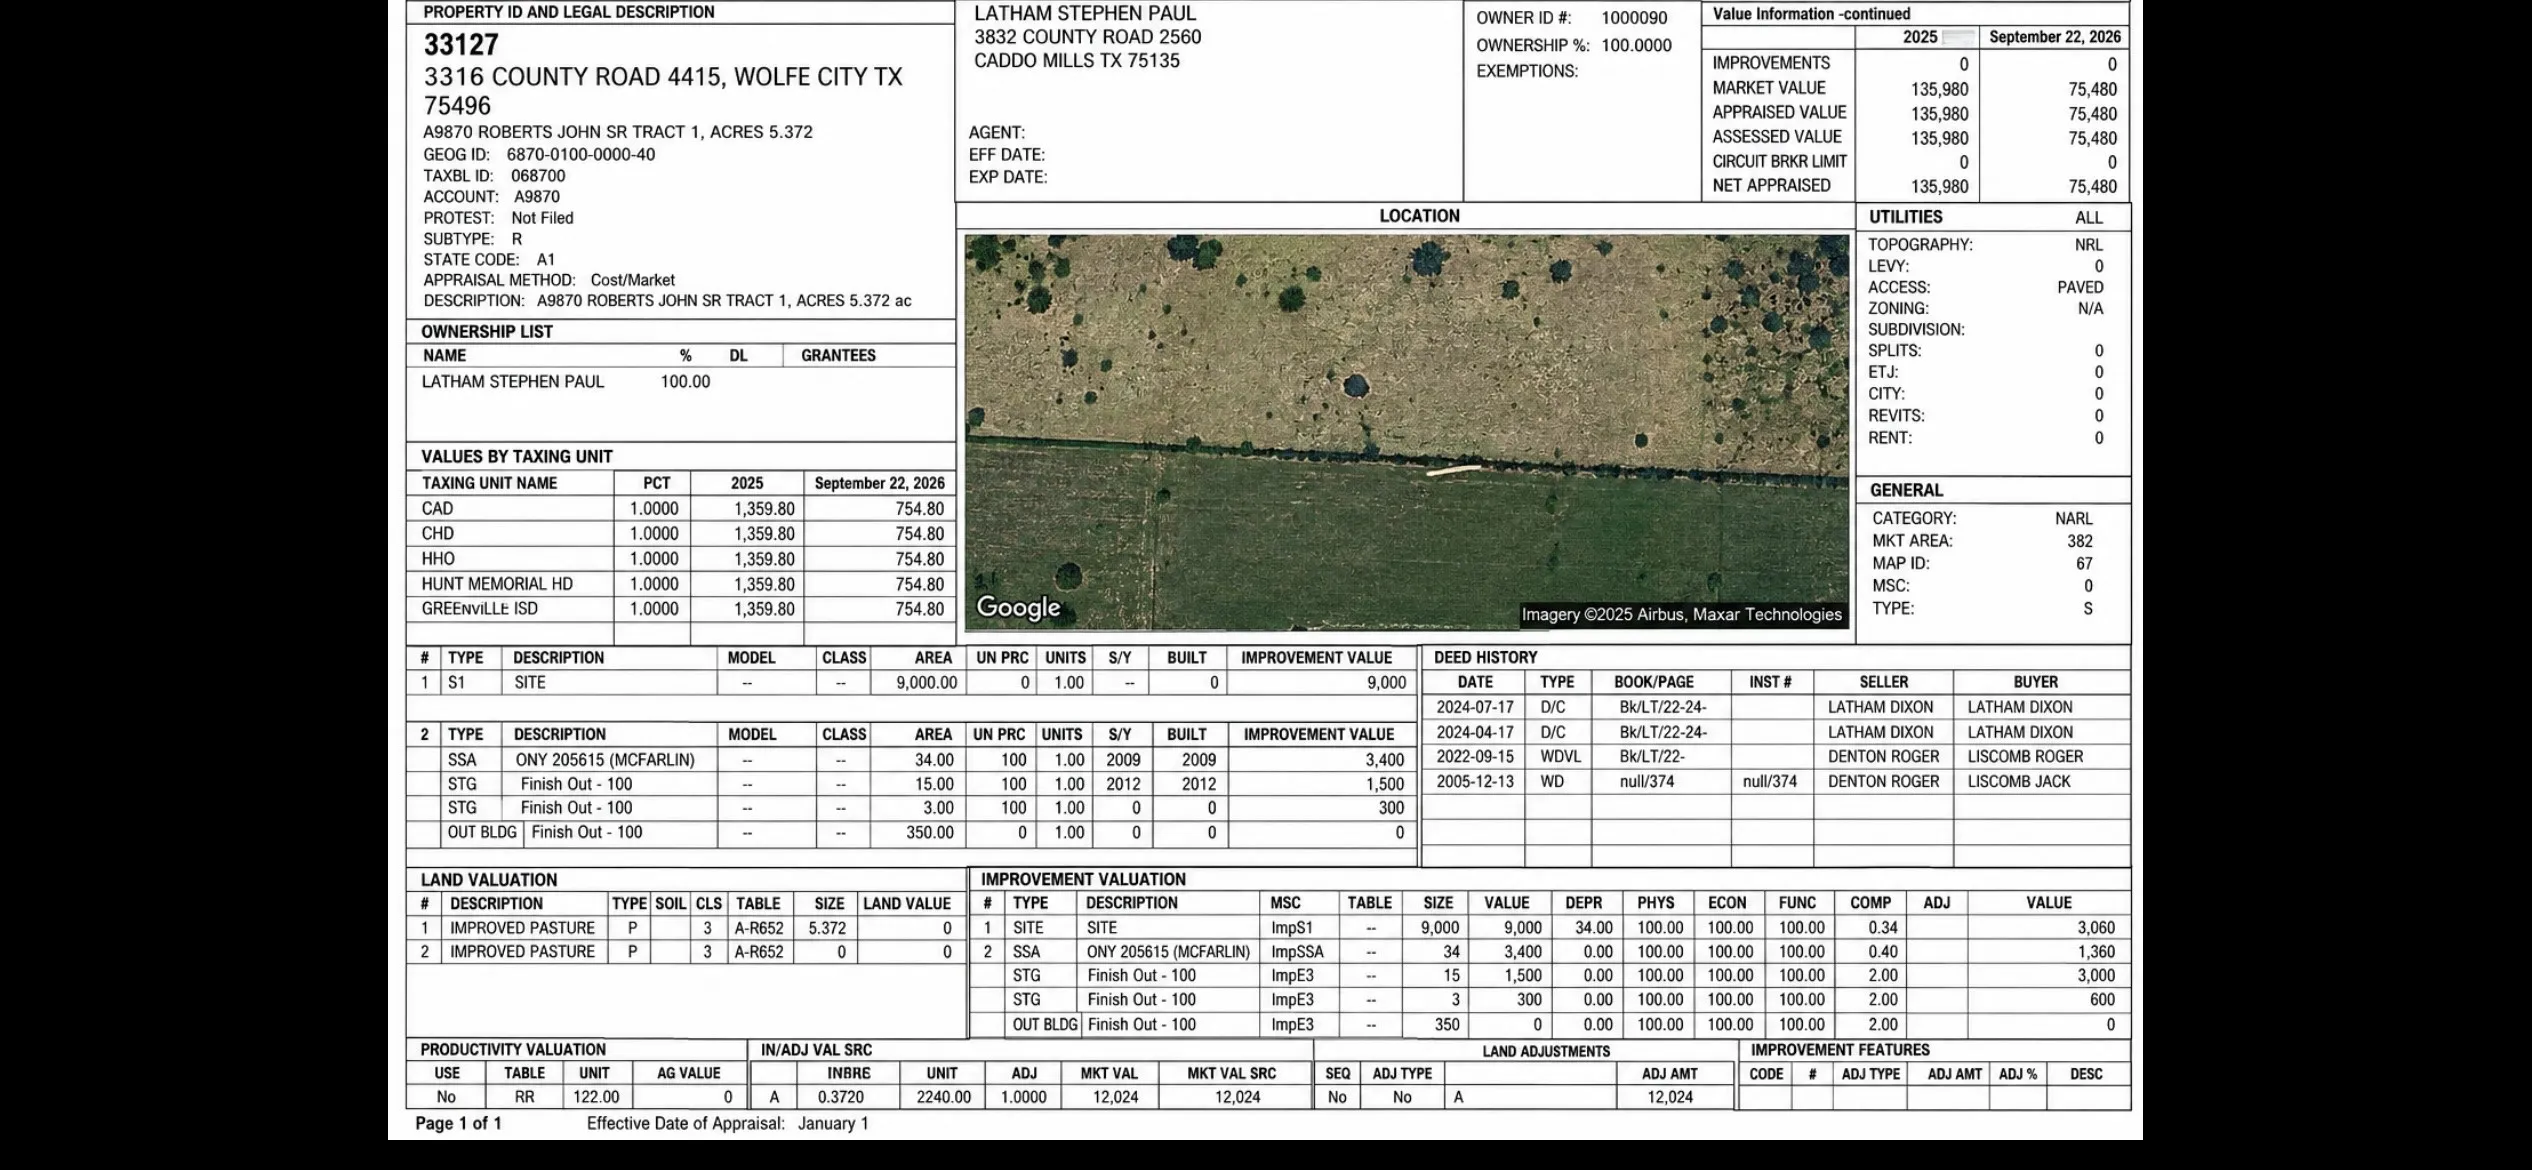Click the Google logo on the map
Viewport: 2532px width, 1170px height.
(1018, 607)
